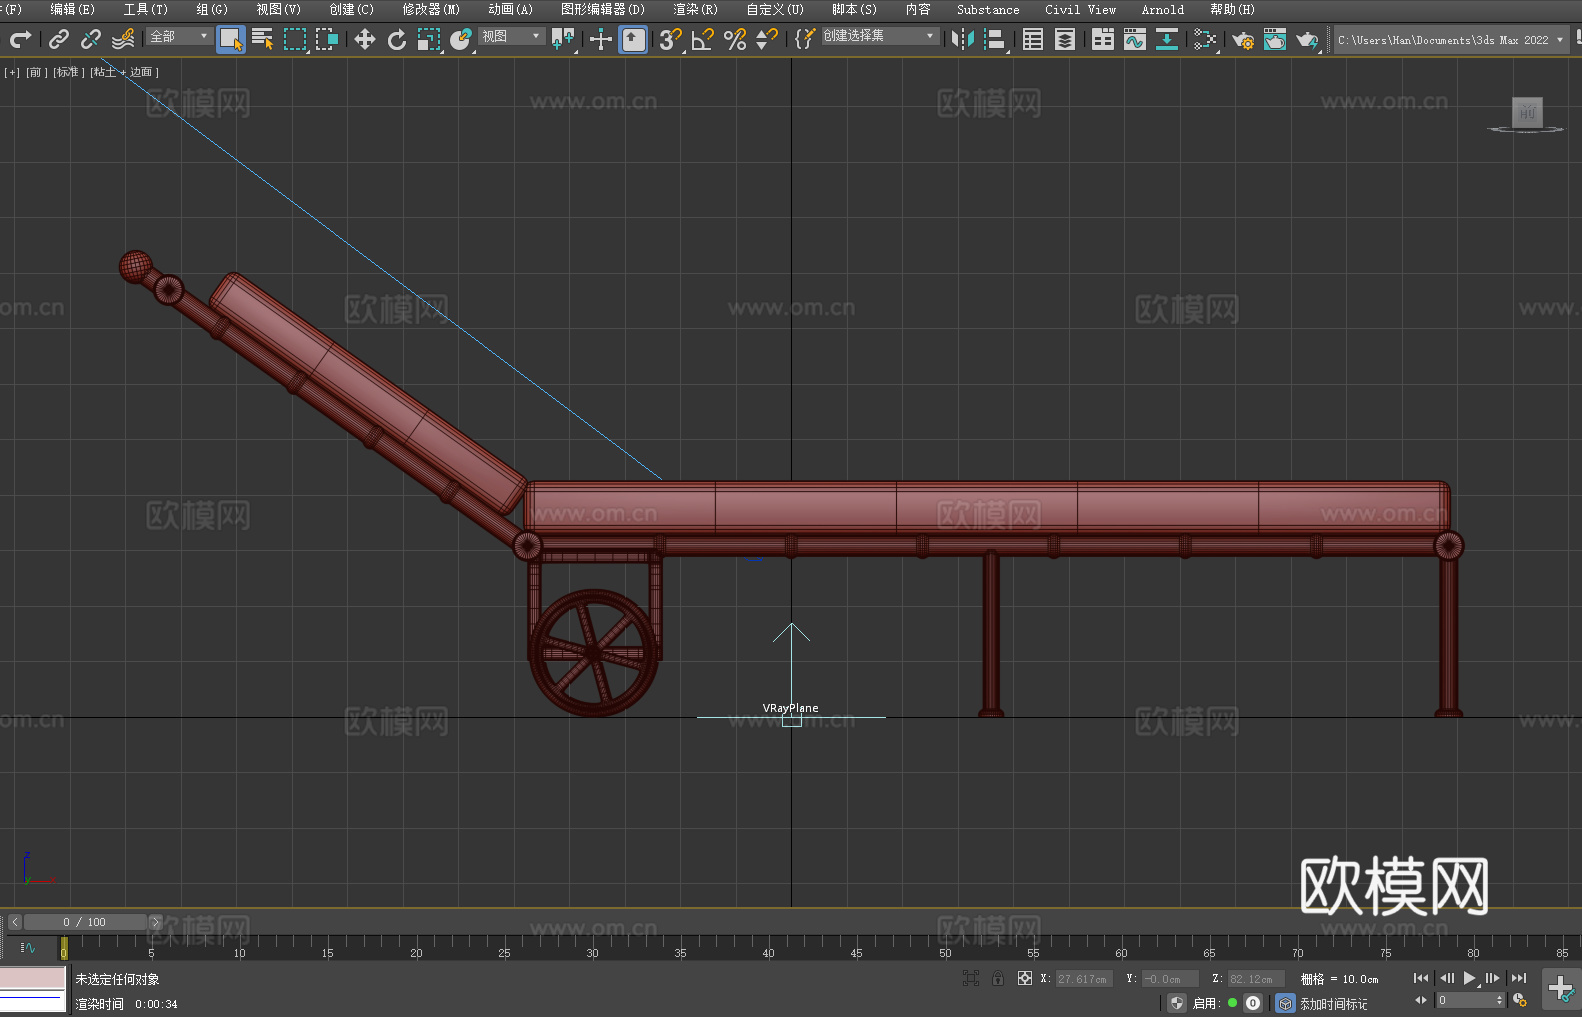Activate the Select Object tool
Screen dimensions: 1582x1017
[x=231, y=39]
